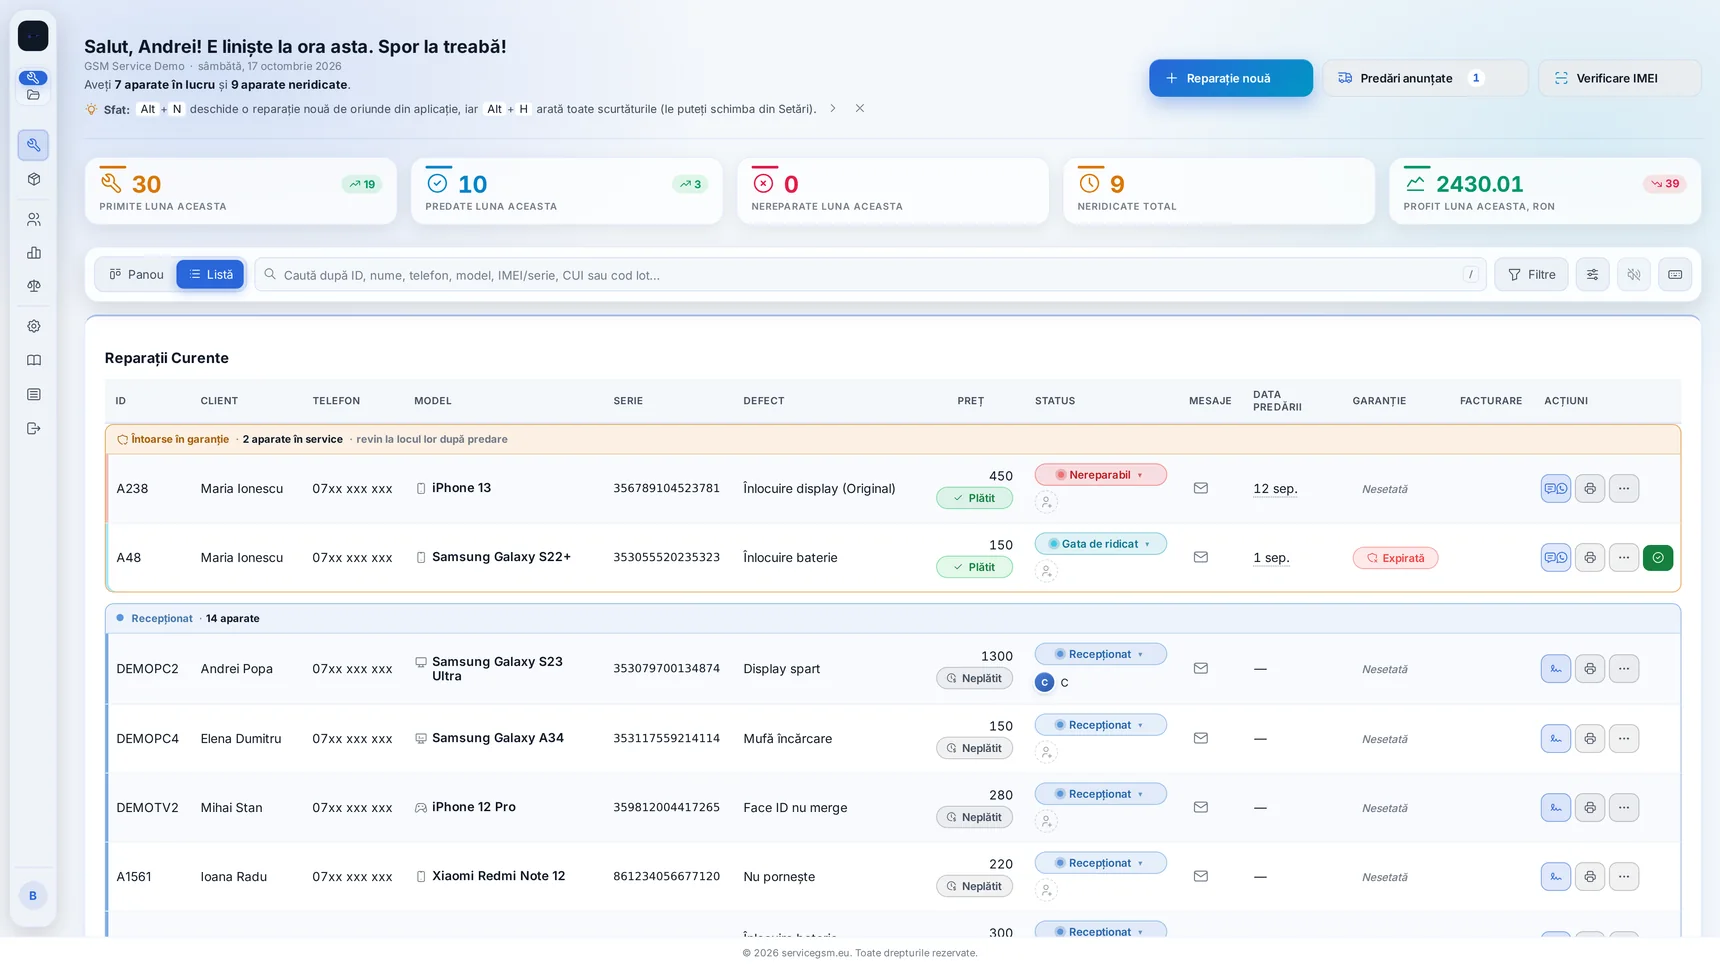Dismiss the Sfat tip with the X

859,108
